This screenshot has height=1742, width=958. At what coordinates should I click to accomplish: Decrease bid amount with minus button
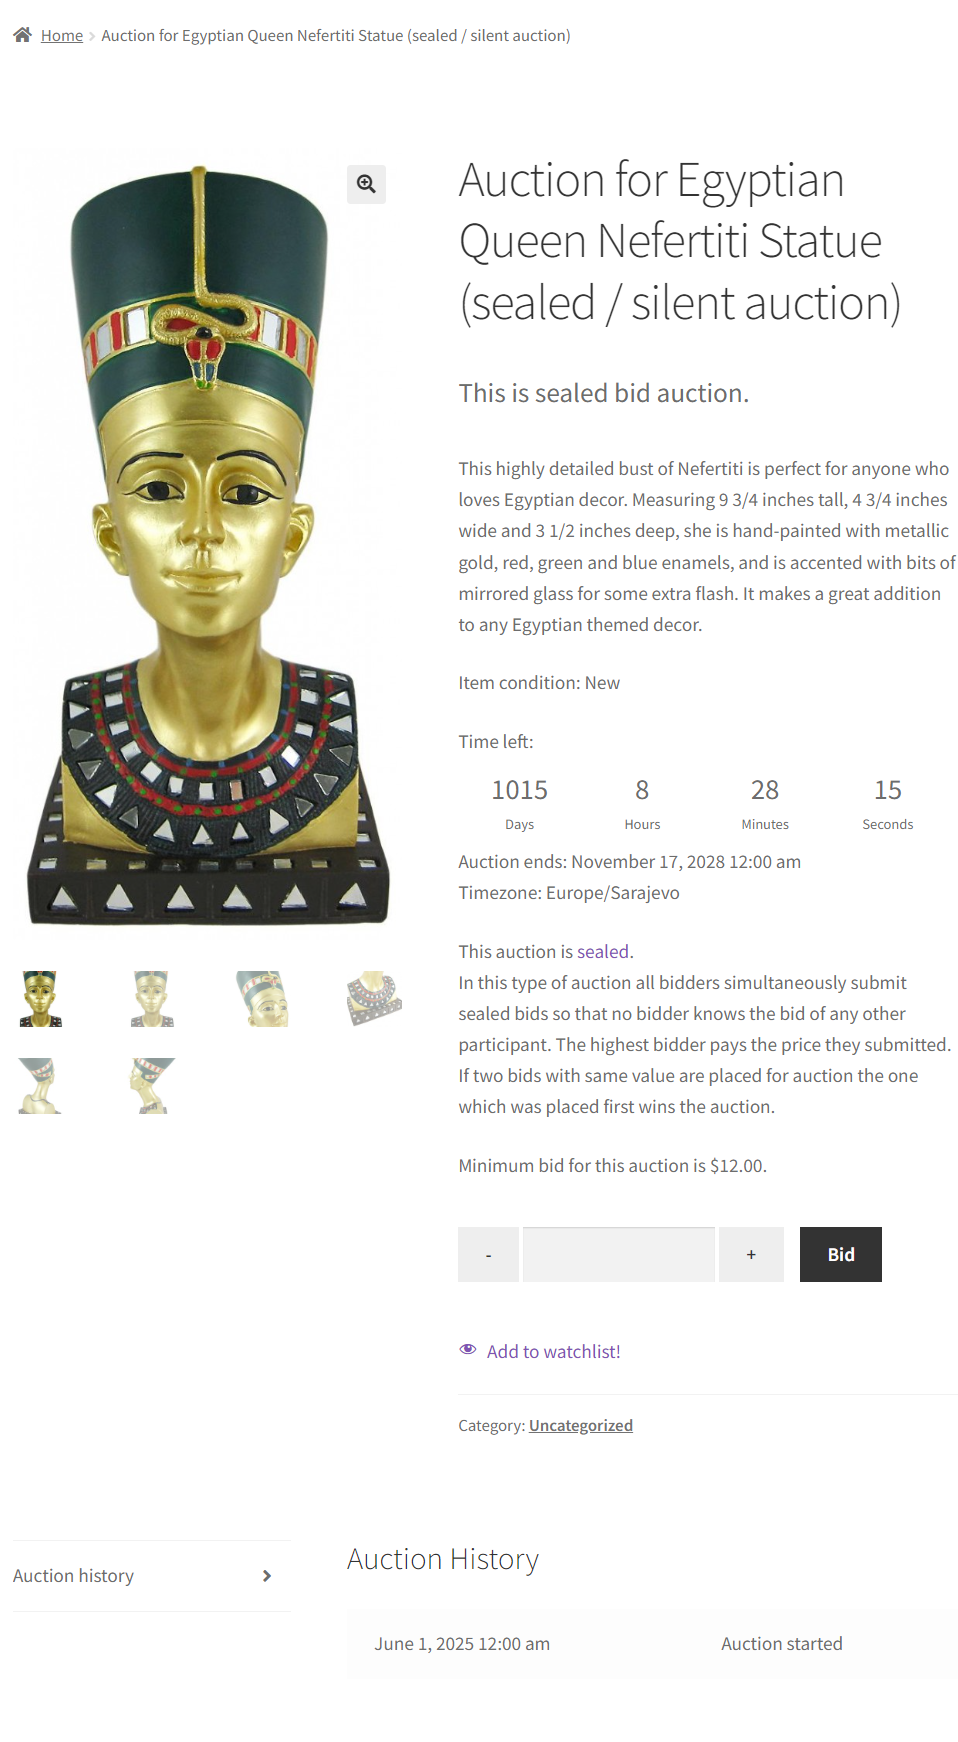pos(488,1254)
